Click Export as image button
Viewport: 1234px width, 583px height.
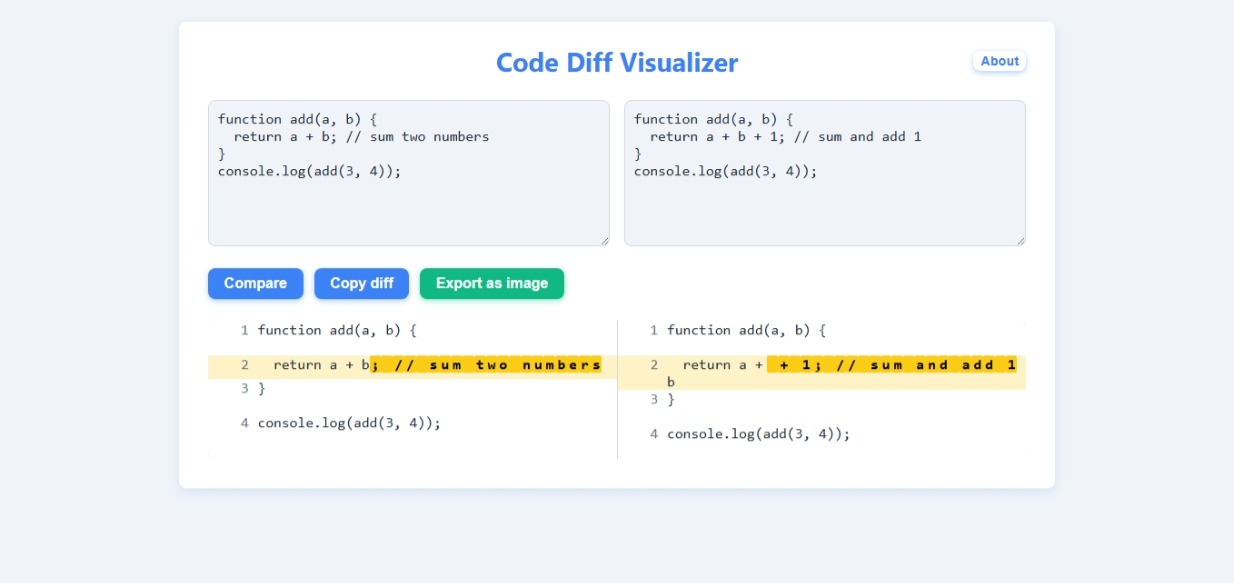coord(492,283)
